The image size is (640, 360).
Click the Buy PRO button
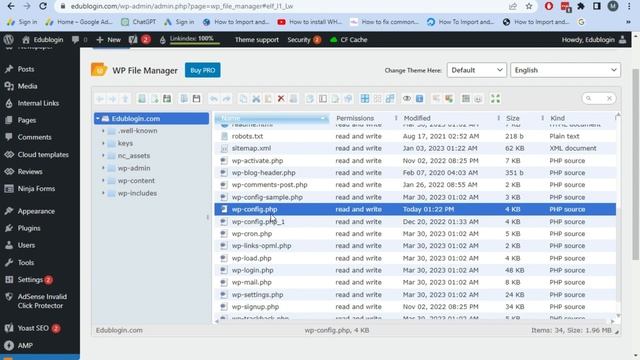click(202, 70)
